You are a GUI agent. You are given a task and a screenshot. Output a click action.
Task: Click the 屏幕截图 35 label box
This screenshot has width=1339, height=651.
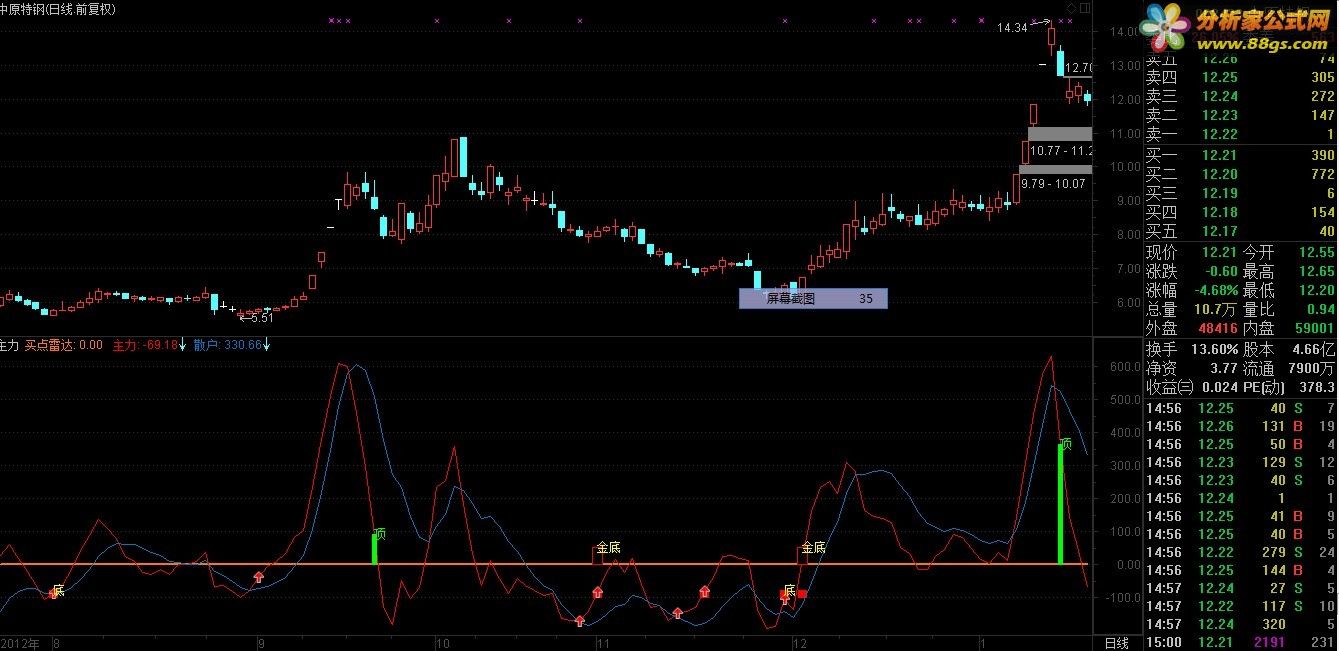tap(813, 298)
